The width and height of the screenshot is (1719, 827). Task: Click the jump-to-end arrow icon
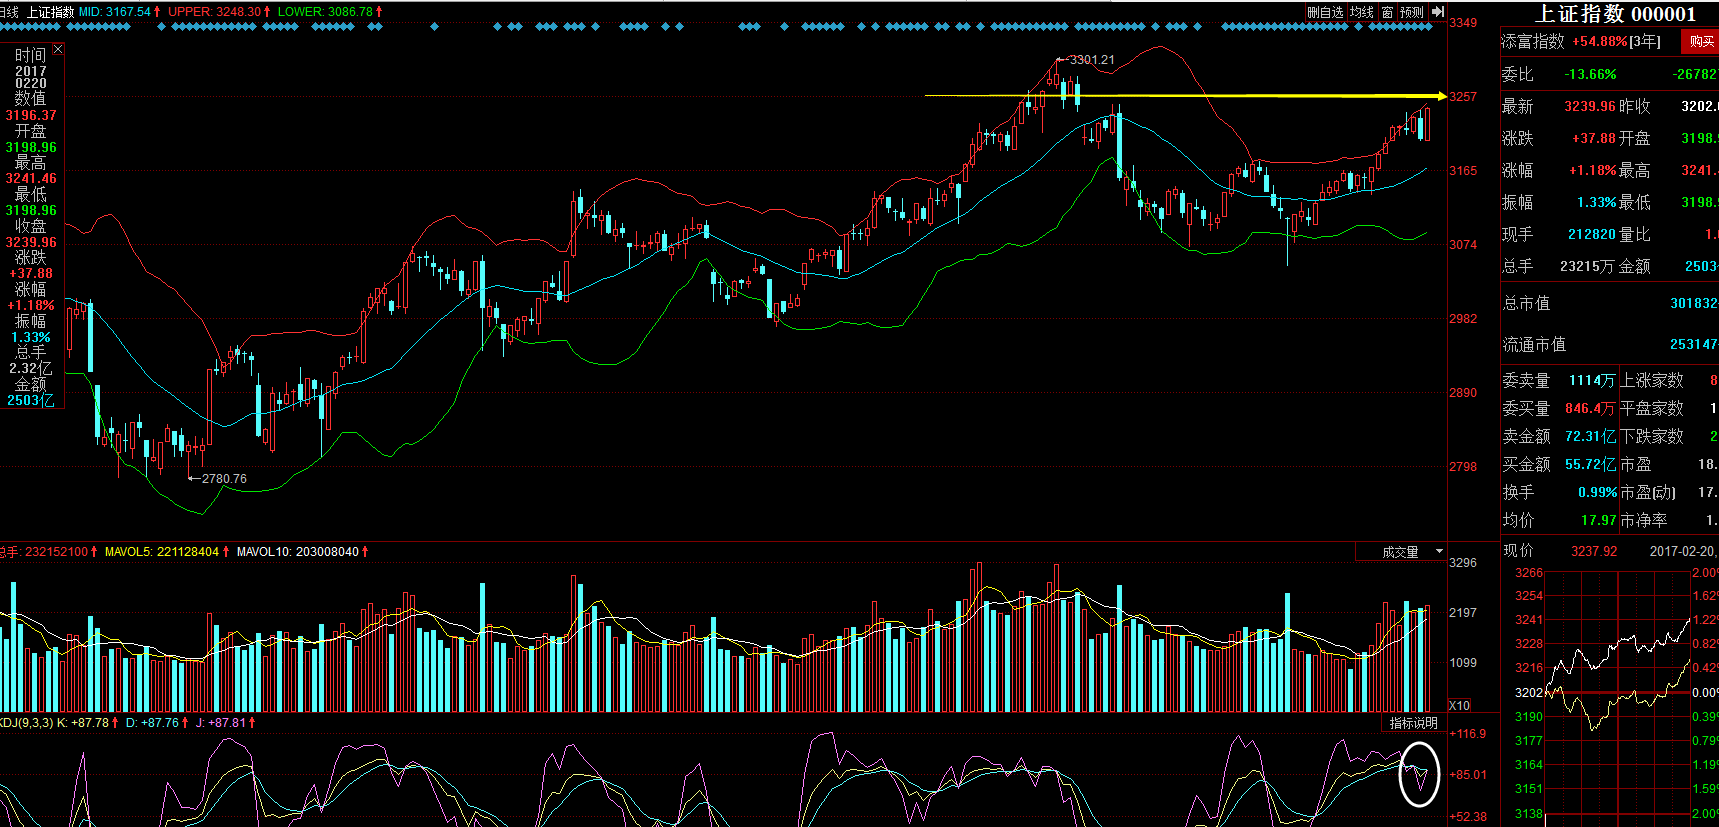1438,12
